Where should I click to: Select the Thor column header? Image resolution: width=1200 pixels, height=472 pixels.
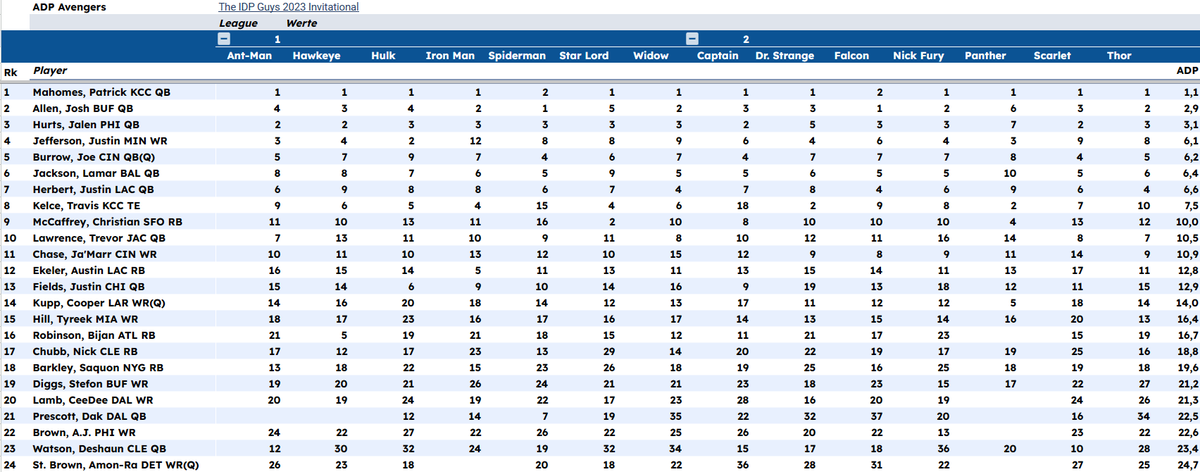click(1119, 56)
